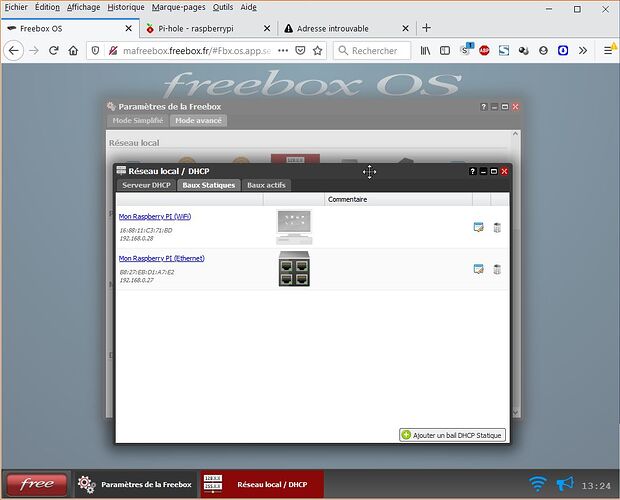Close the Adresse introuvable browser tab
This screenshot has height=500, width=620.
[405, 28]
